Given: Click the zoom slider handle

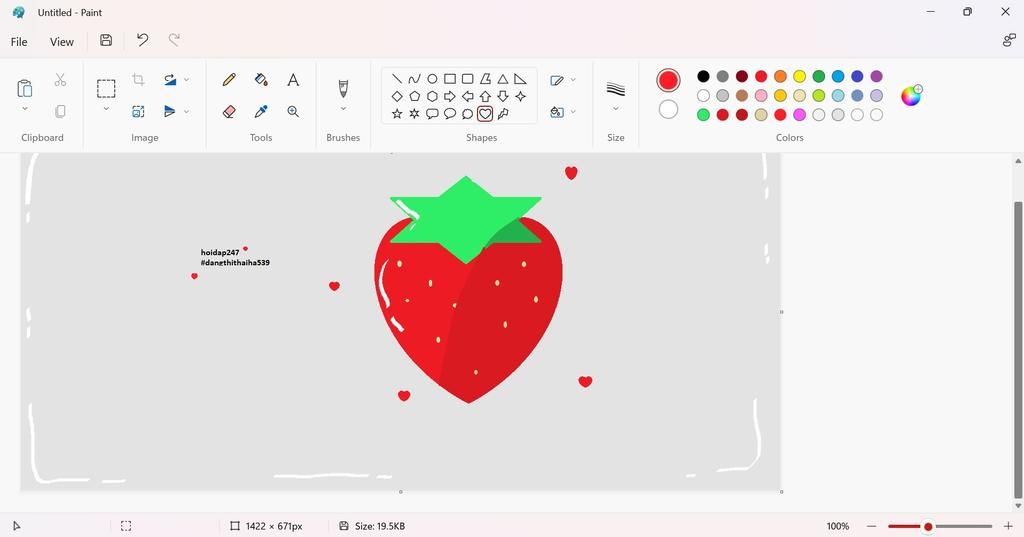Looking at the screenshot, I should [927, 527].
